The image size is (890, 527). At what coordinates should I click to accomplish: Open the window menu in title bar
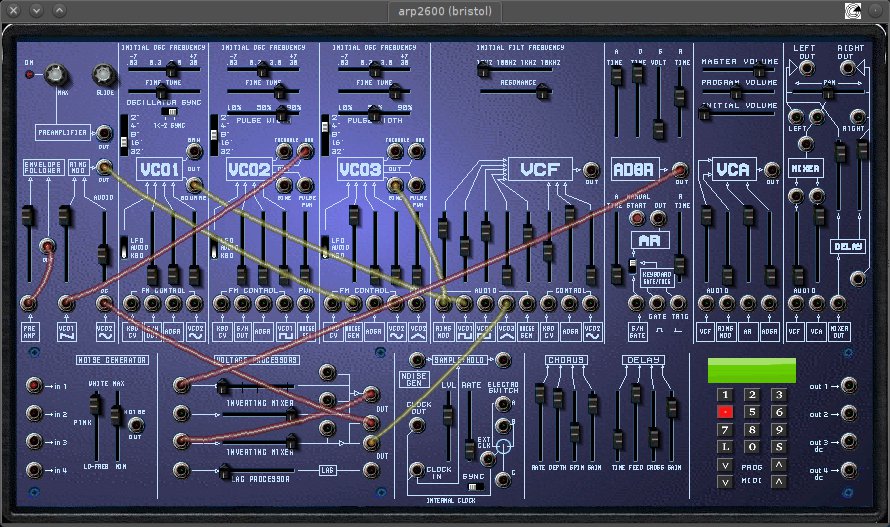coord(14,10)
